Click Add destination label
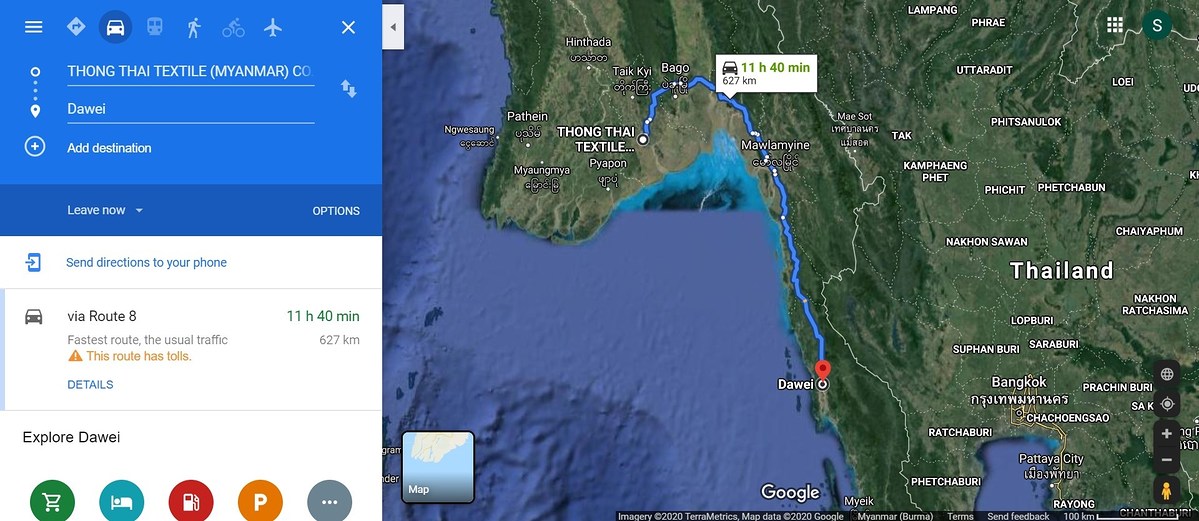This screenshot has width=1199, height=521. [109, 148]
